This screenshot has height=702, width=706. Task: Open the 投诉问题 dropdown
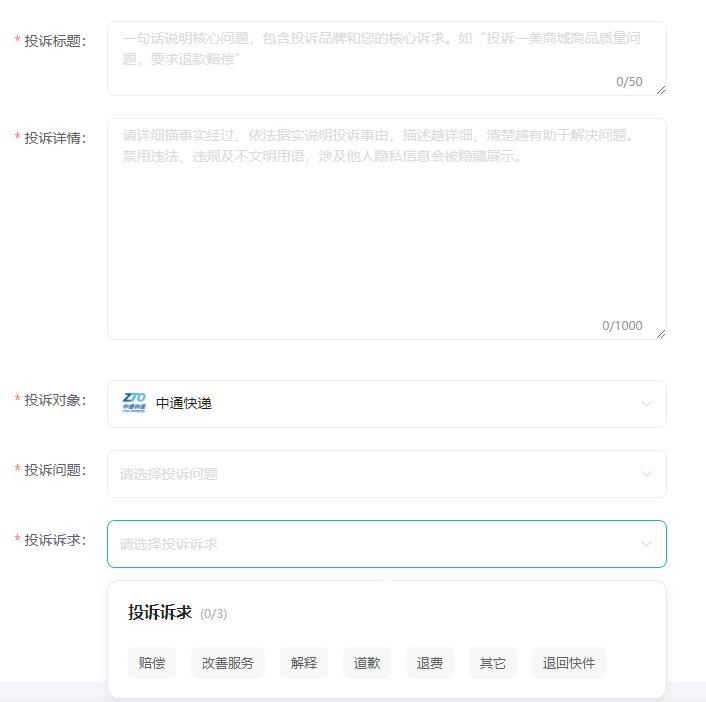[386, 474]
